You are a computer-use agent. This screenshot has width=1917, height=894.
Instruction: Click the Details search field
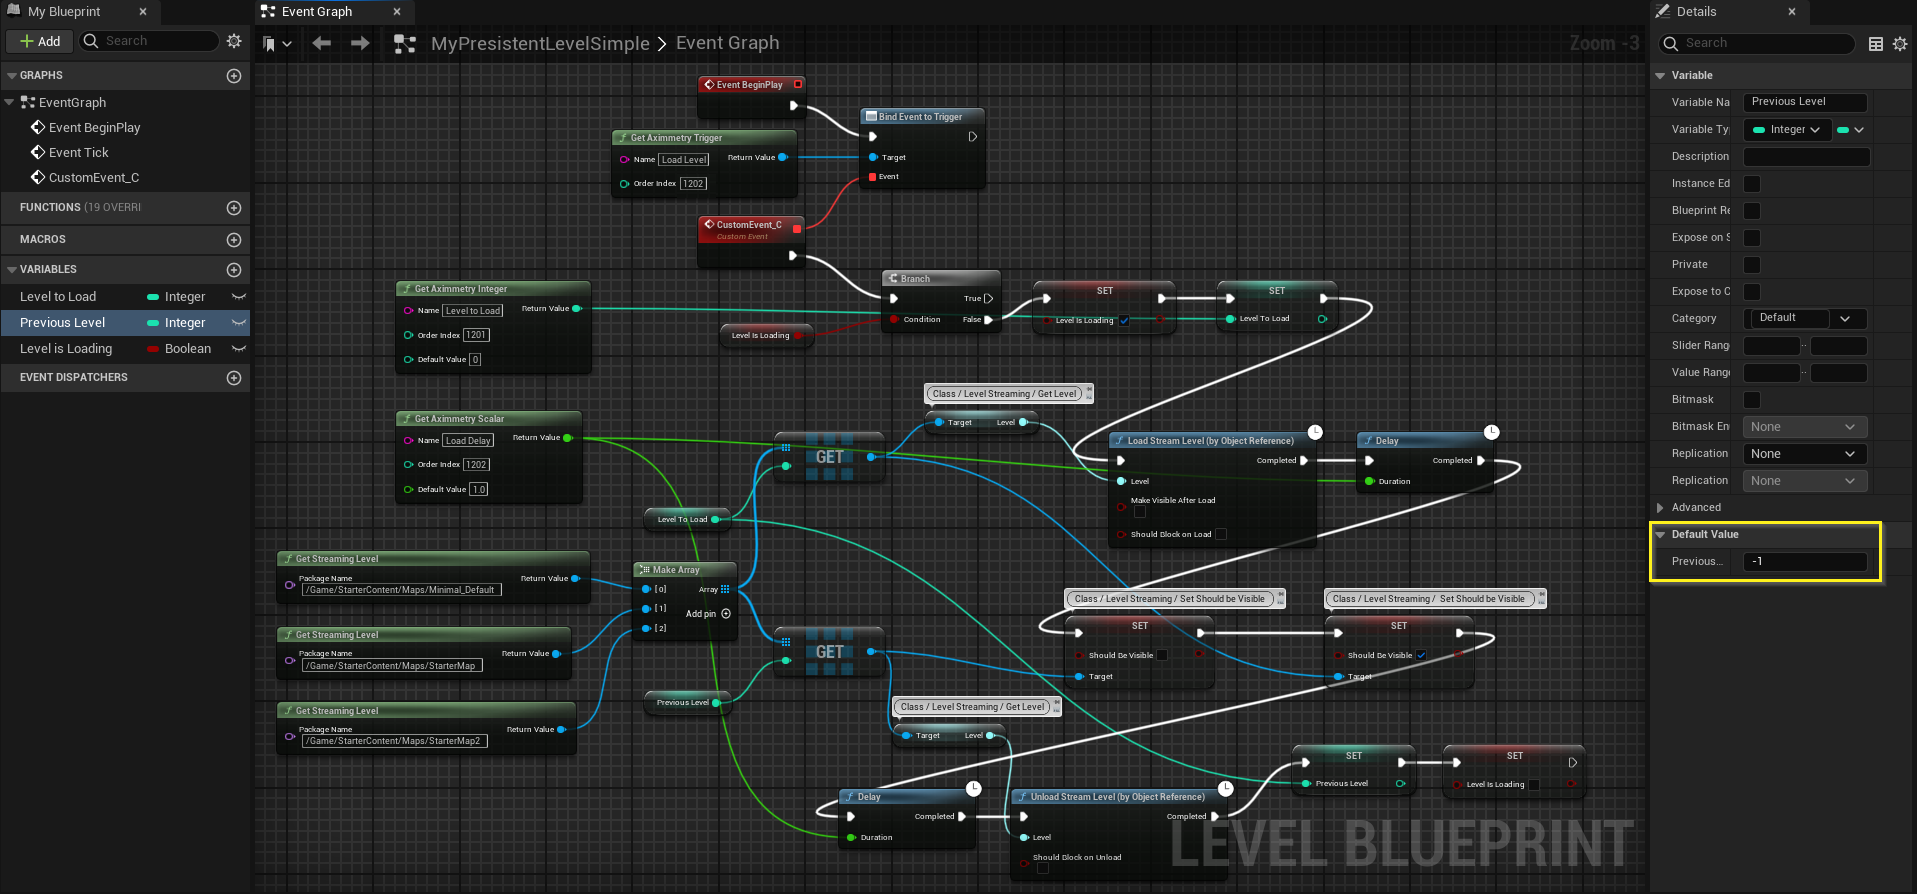click(x=1757, y=43)
